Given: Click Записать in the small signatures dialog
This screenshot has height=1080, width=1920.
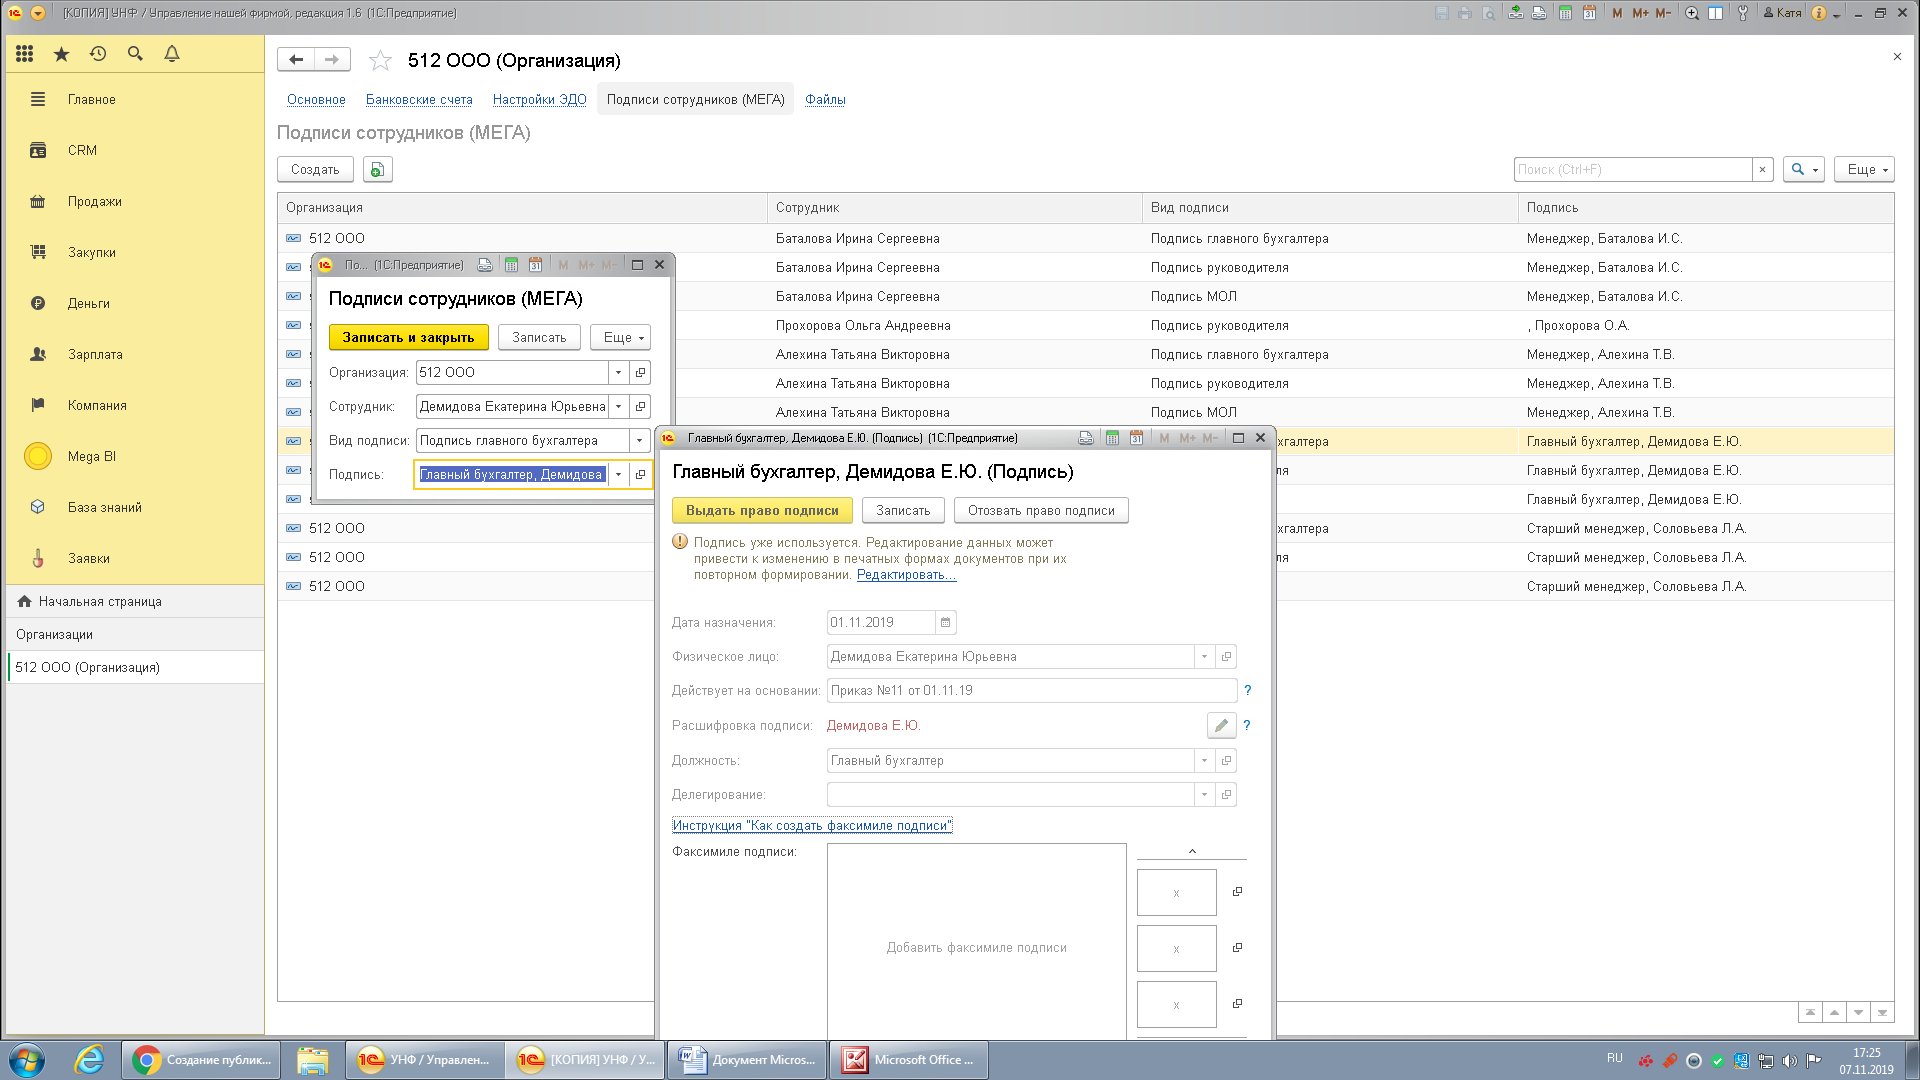Looking at the screenshot, I should 539,337.
